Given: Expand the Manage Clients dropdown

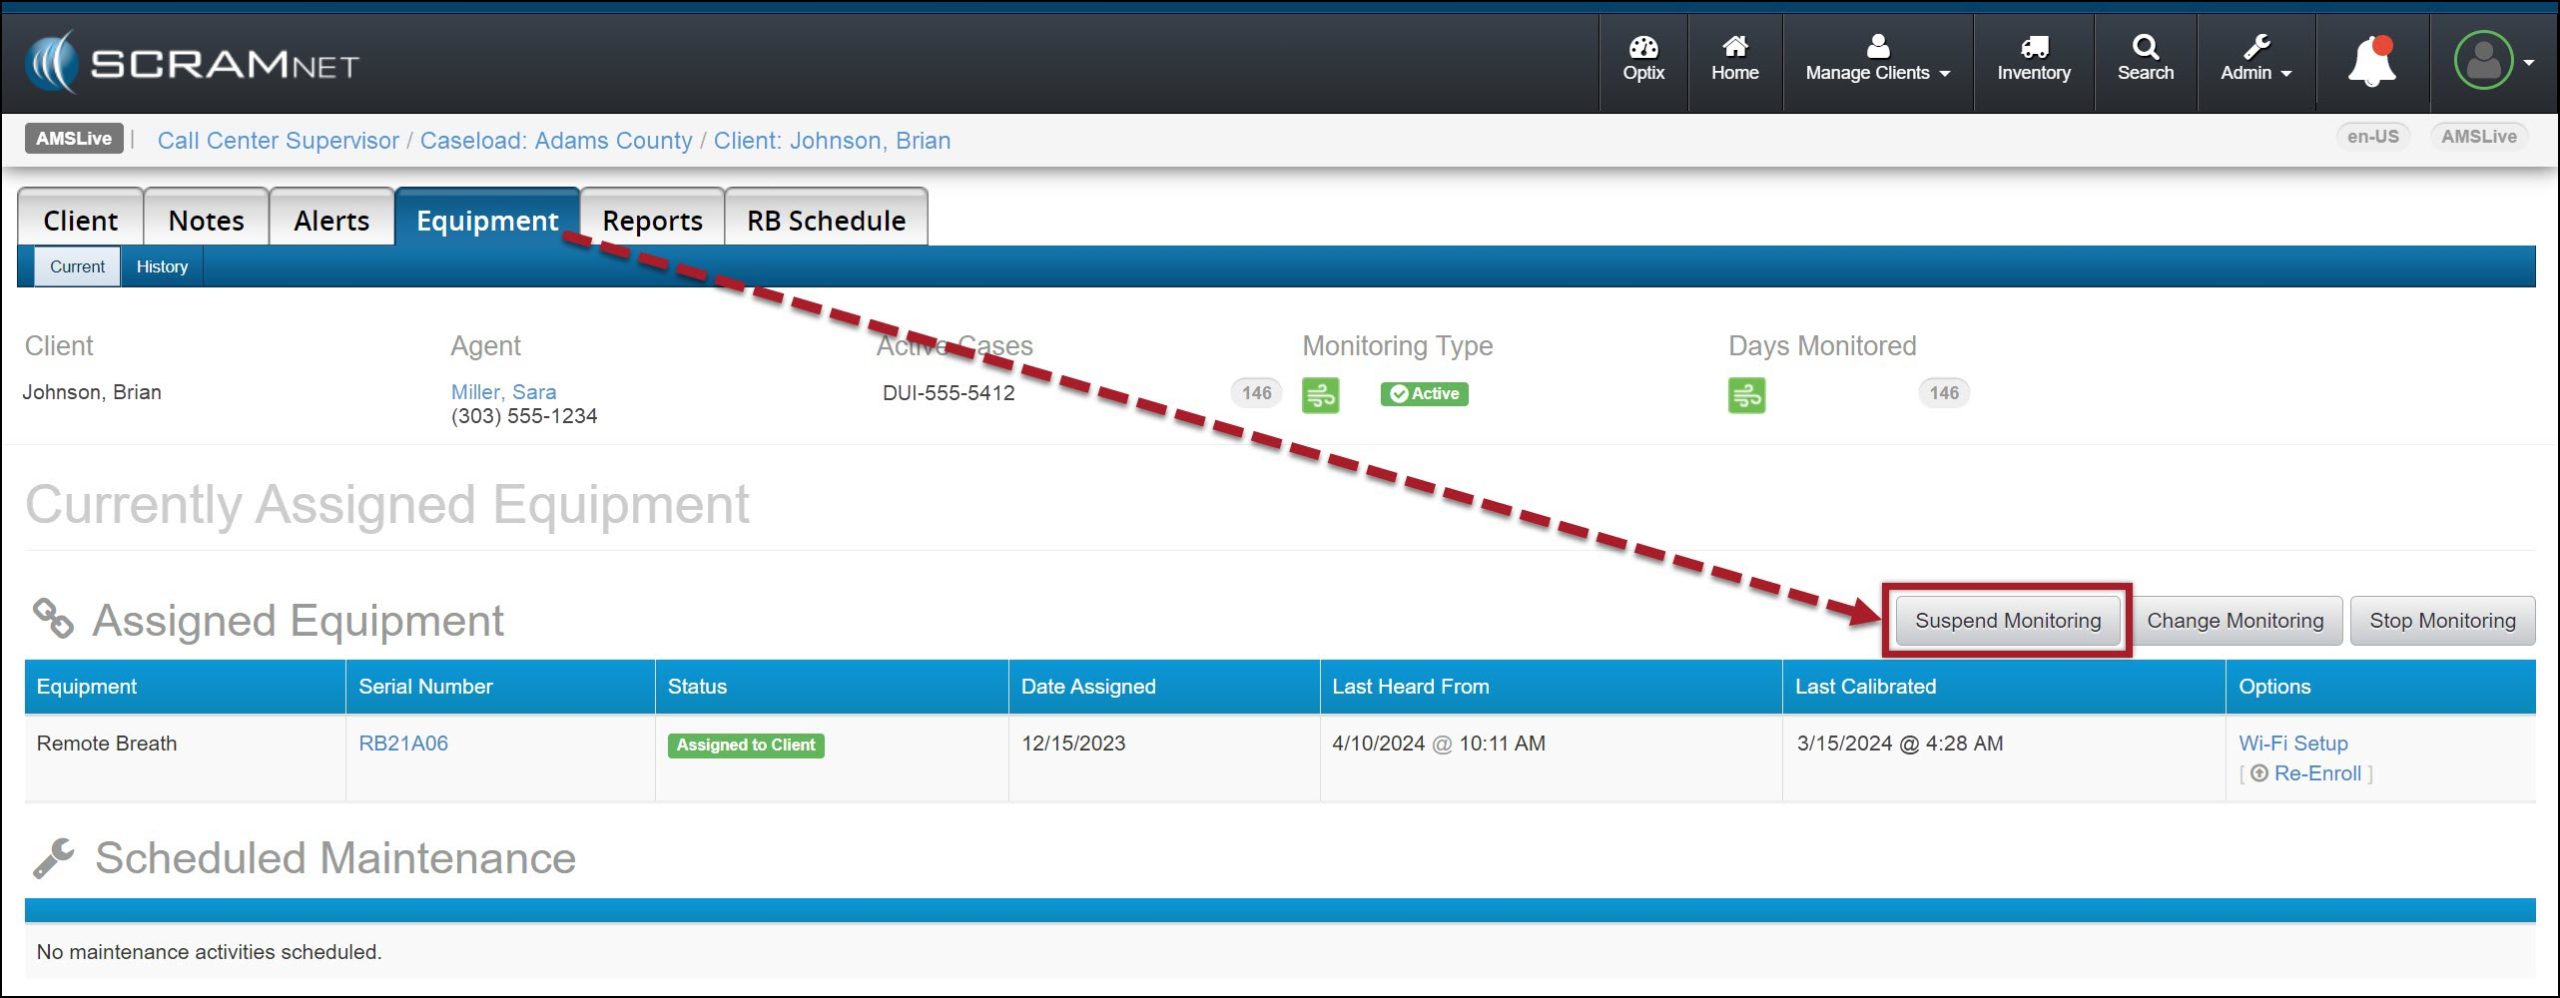Looking at the screenshot, I should pyautogui.click(x=1877, y=60).
